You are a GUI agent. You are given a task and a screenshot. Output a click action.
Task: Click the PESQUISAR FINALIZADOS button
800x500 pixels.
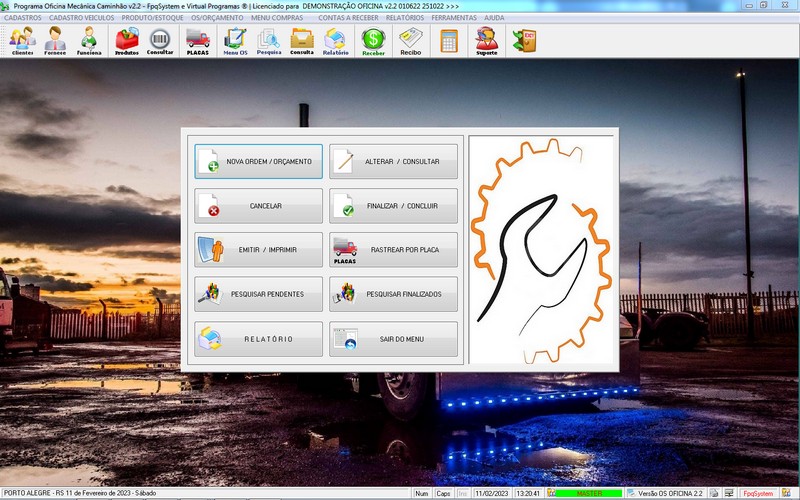pyautogui.click(x=393, y=294)
